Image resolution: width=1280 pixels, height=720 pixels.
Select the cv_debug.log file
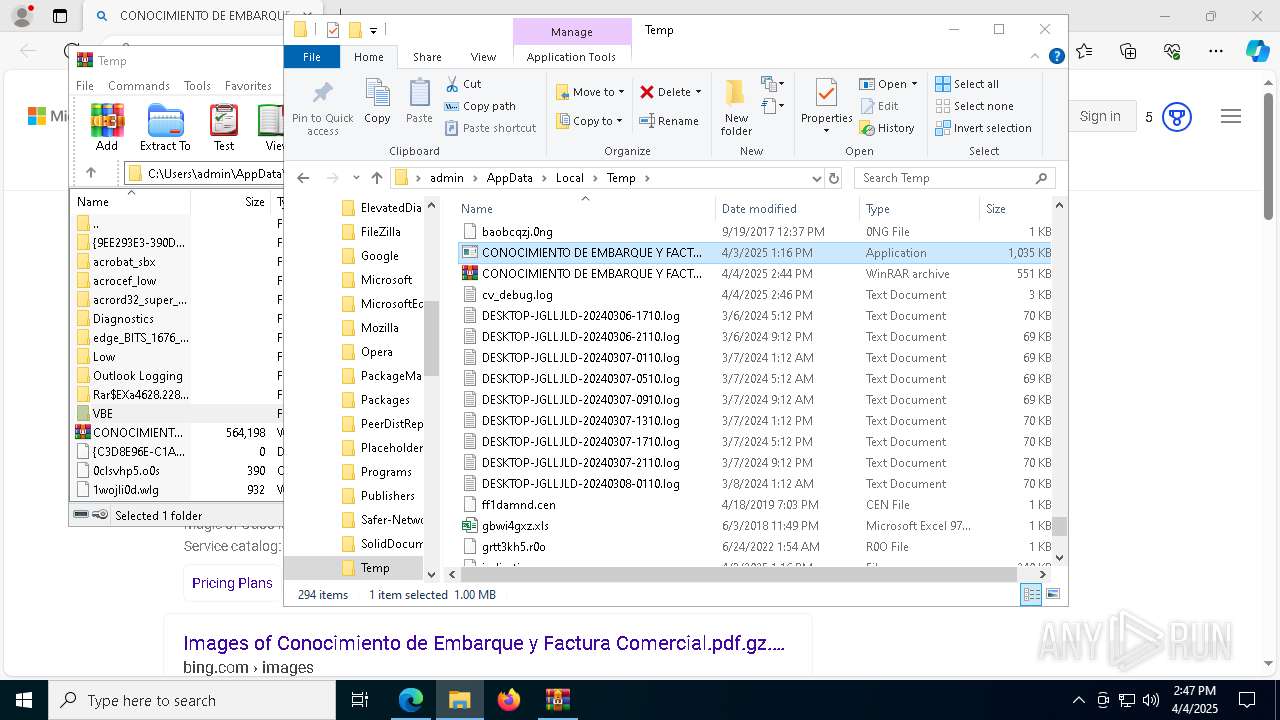pos(755,295)
